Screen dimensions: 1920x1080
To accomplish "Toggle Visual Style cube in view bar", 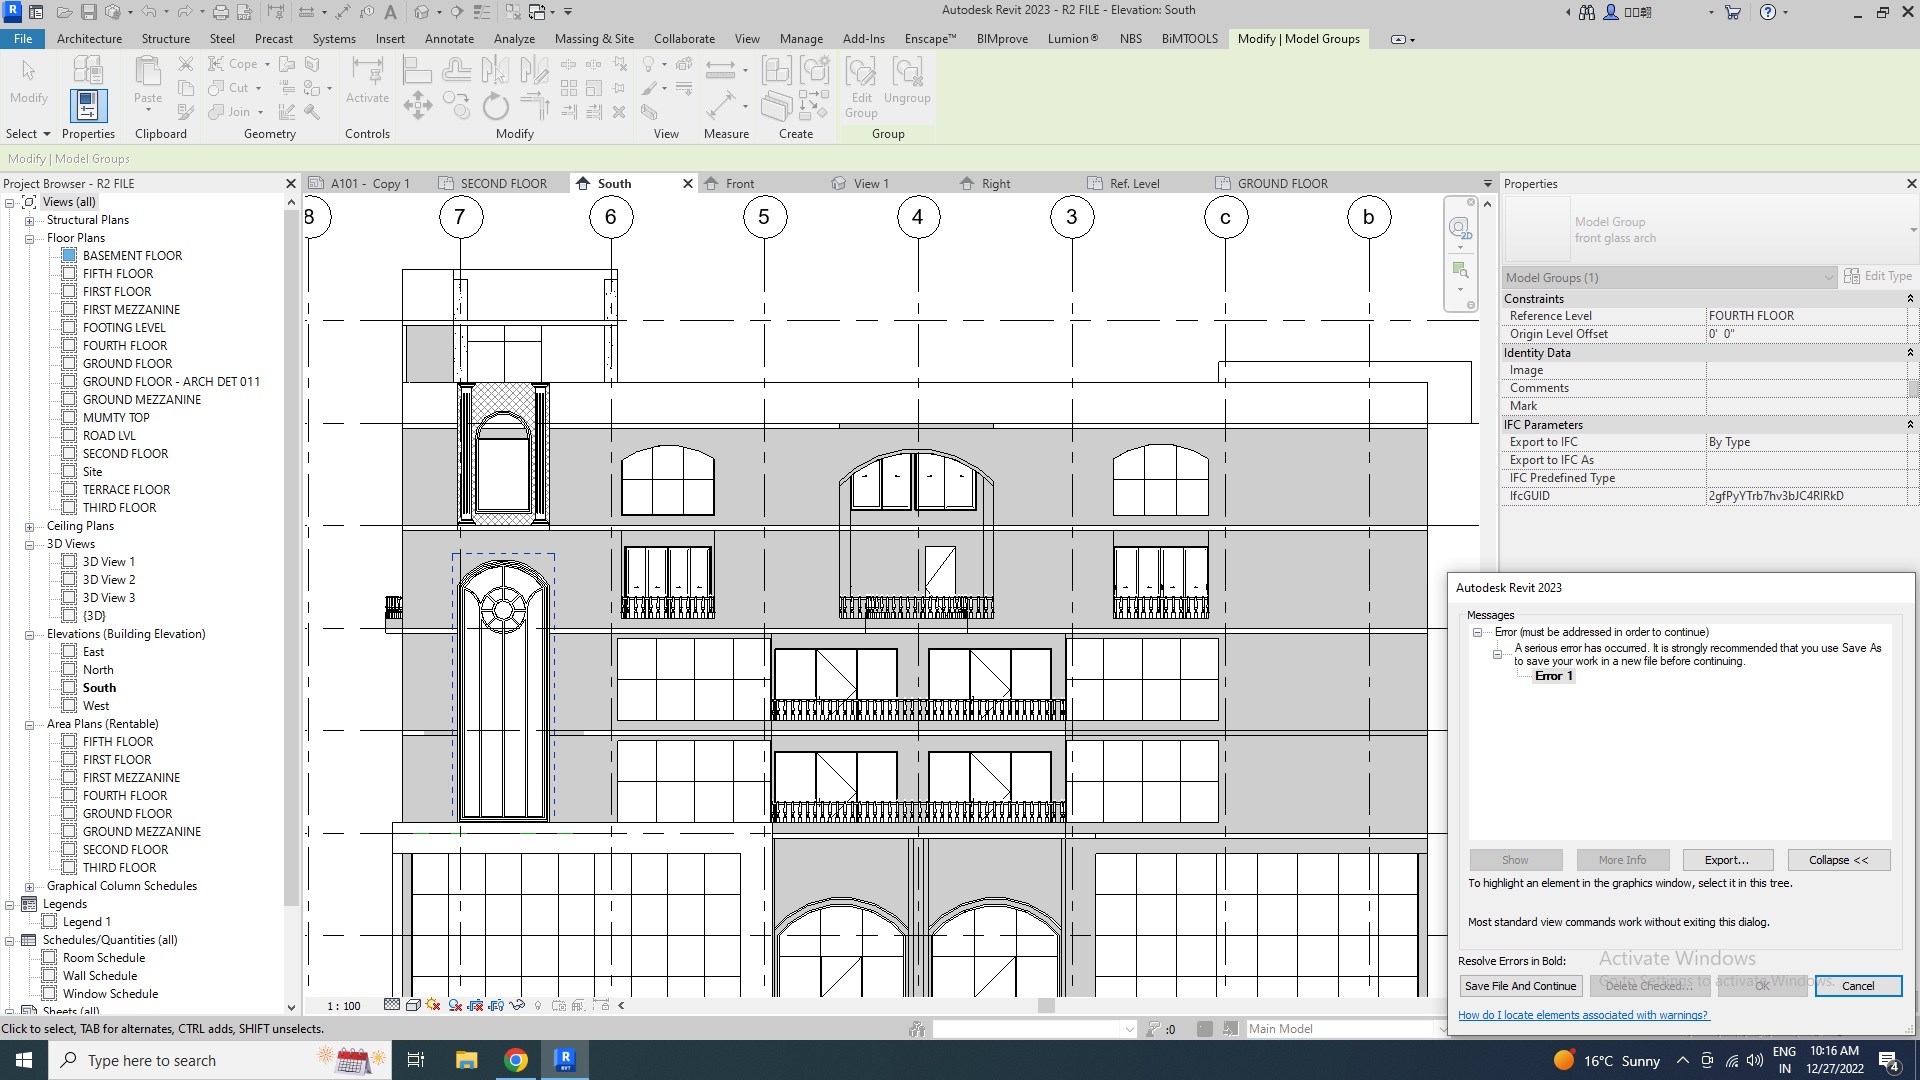I will 412,1005.
